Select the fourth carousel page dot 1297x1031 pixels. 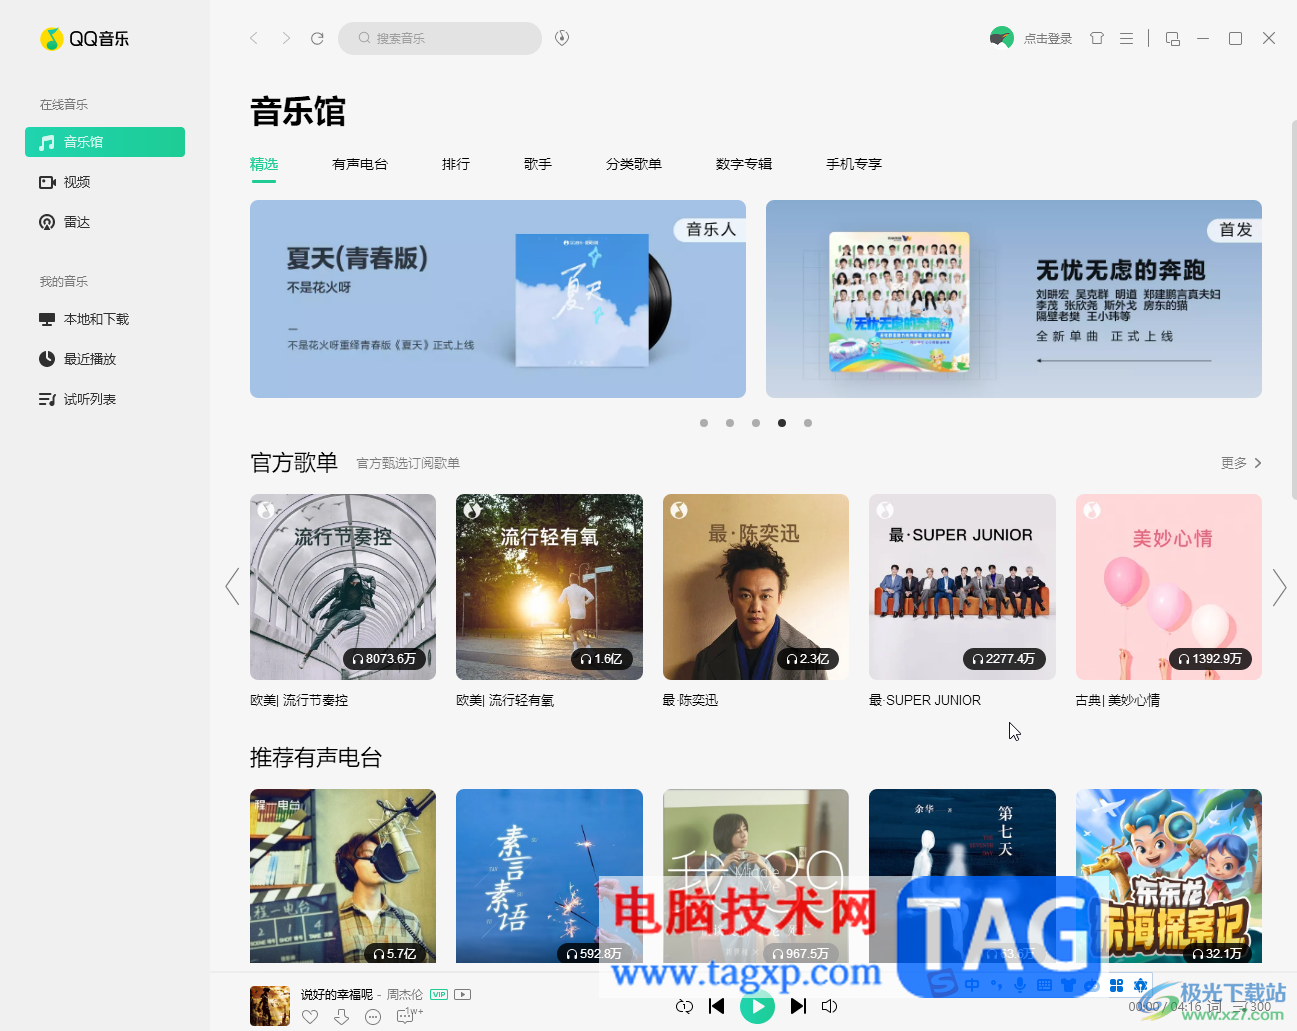pos(782,423)
